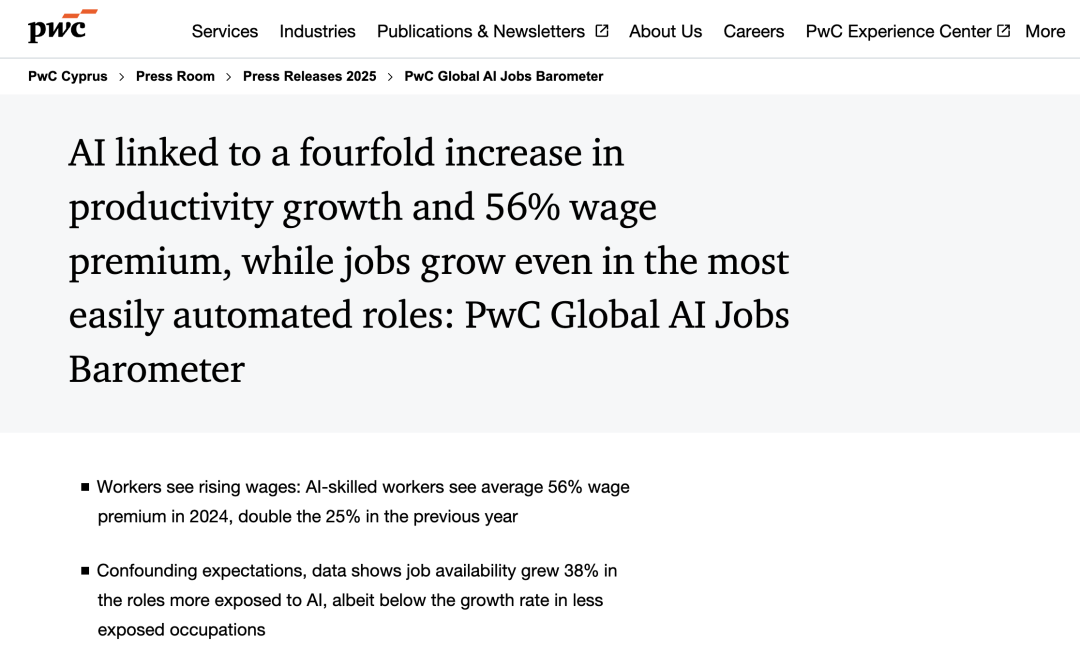Screen dimensions: 1080x668
Task: Click external link icon beside PwC Experience Center
Action: pos(1004,31)
